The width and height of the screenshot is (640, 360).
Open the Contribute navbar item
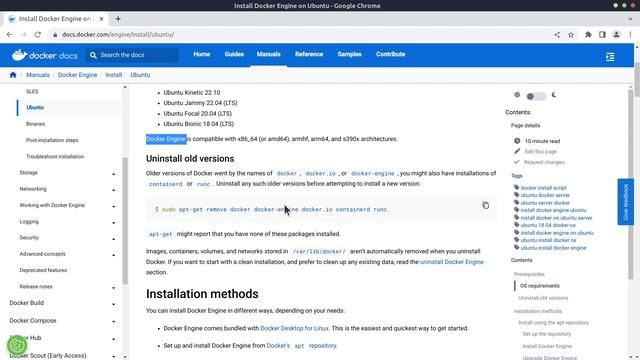pyautogui.click(x=391, y=54)
